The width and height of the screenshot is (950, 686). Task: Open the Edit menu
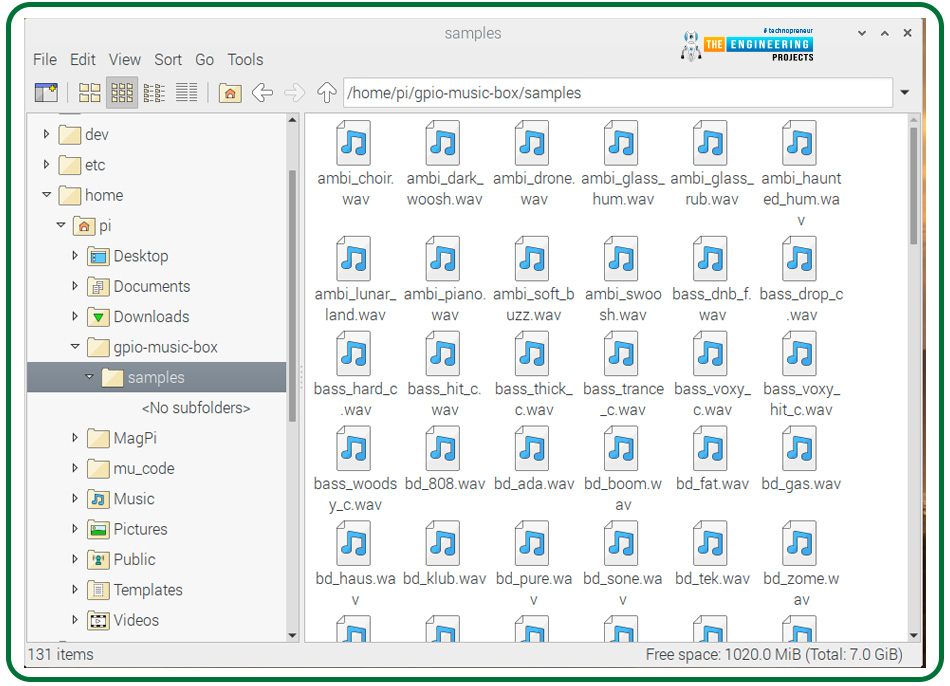point(82,59)
